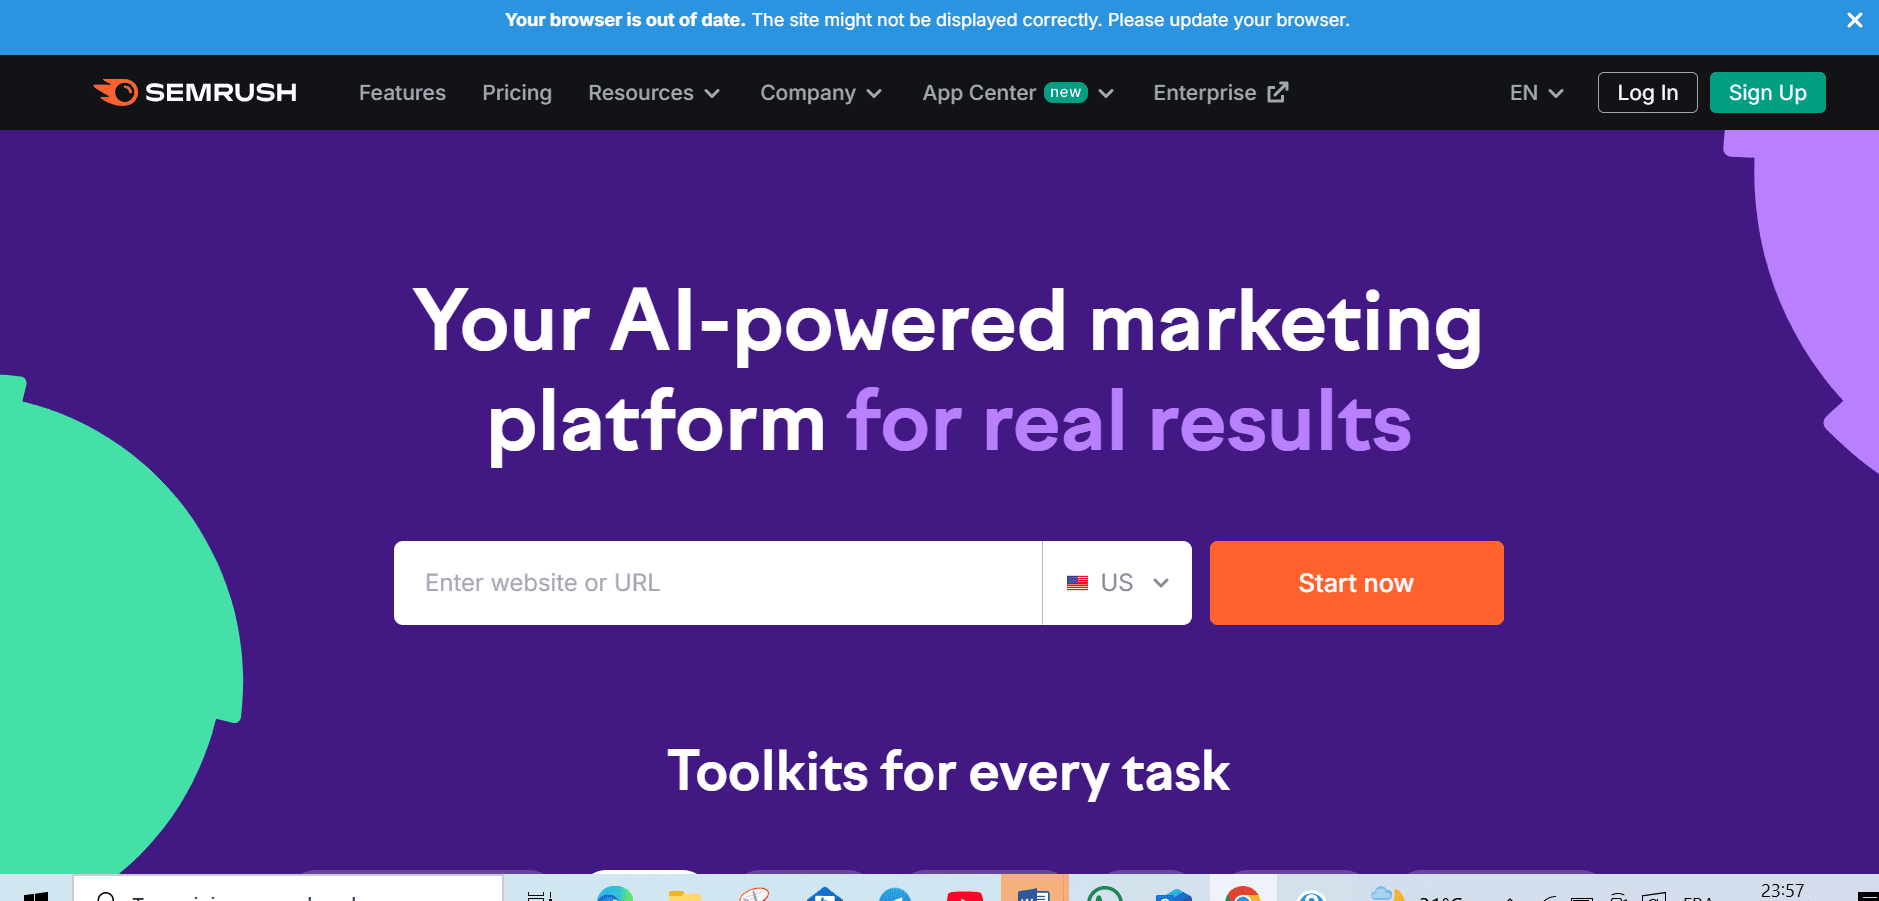Click the Log In button
This screenshot has width=1879, height=901.
[1647, 93]
